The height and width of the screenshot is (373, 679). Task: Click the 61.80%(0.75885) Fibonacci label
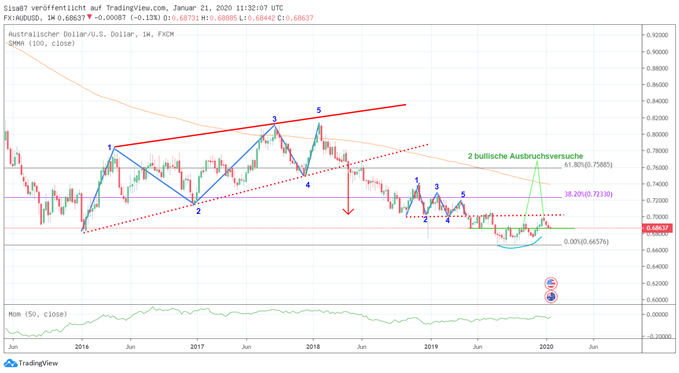coord(588,165)
